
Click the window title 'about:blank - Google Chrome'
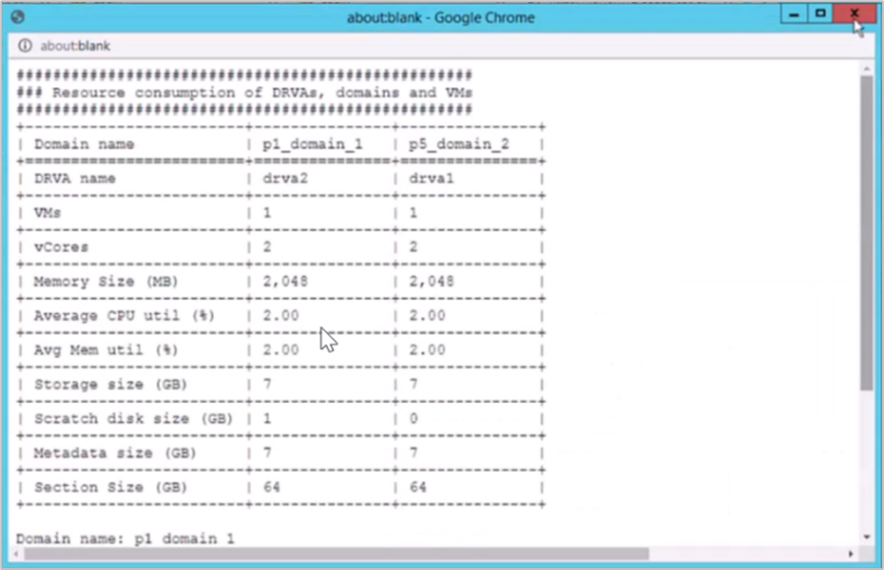440,18
